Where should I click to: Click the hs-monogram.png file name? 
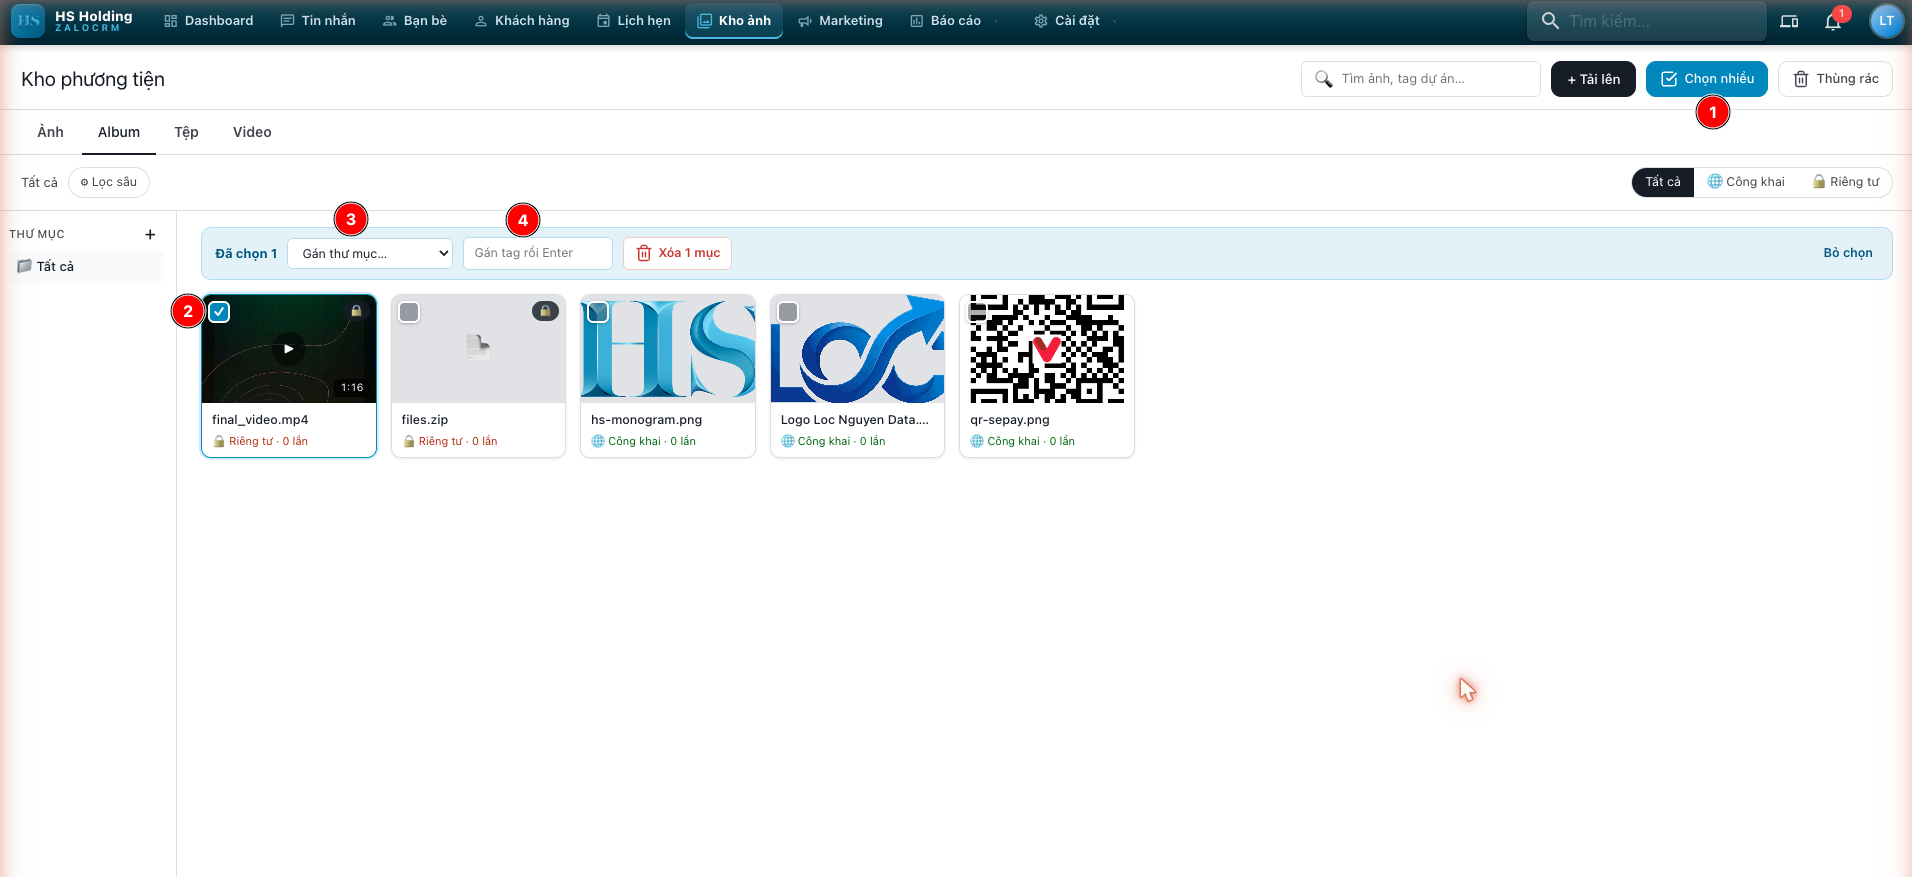click(646, 420)
